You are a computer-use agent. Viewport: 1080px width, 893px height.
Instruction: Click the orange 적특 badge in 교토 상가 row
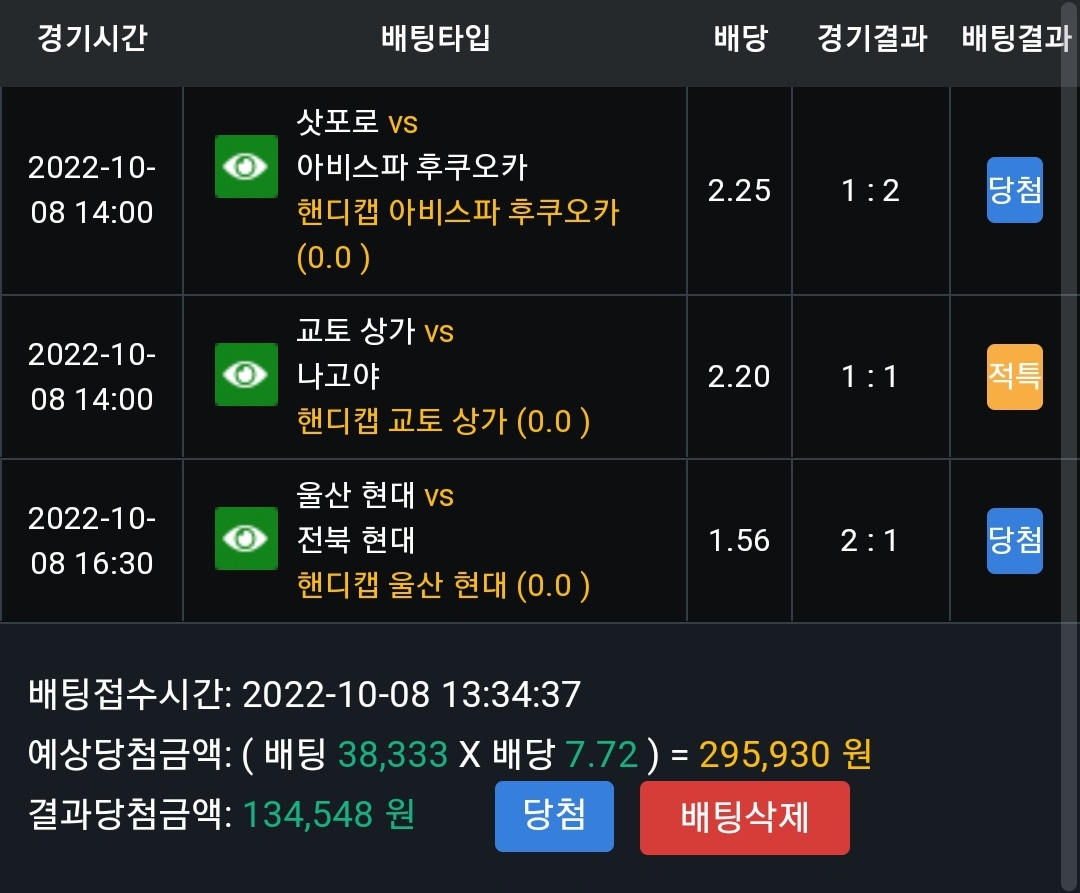point(1015,377)
